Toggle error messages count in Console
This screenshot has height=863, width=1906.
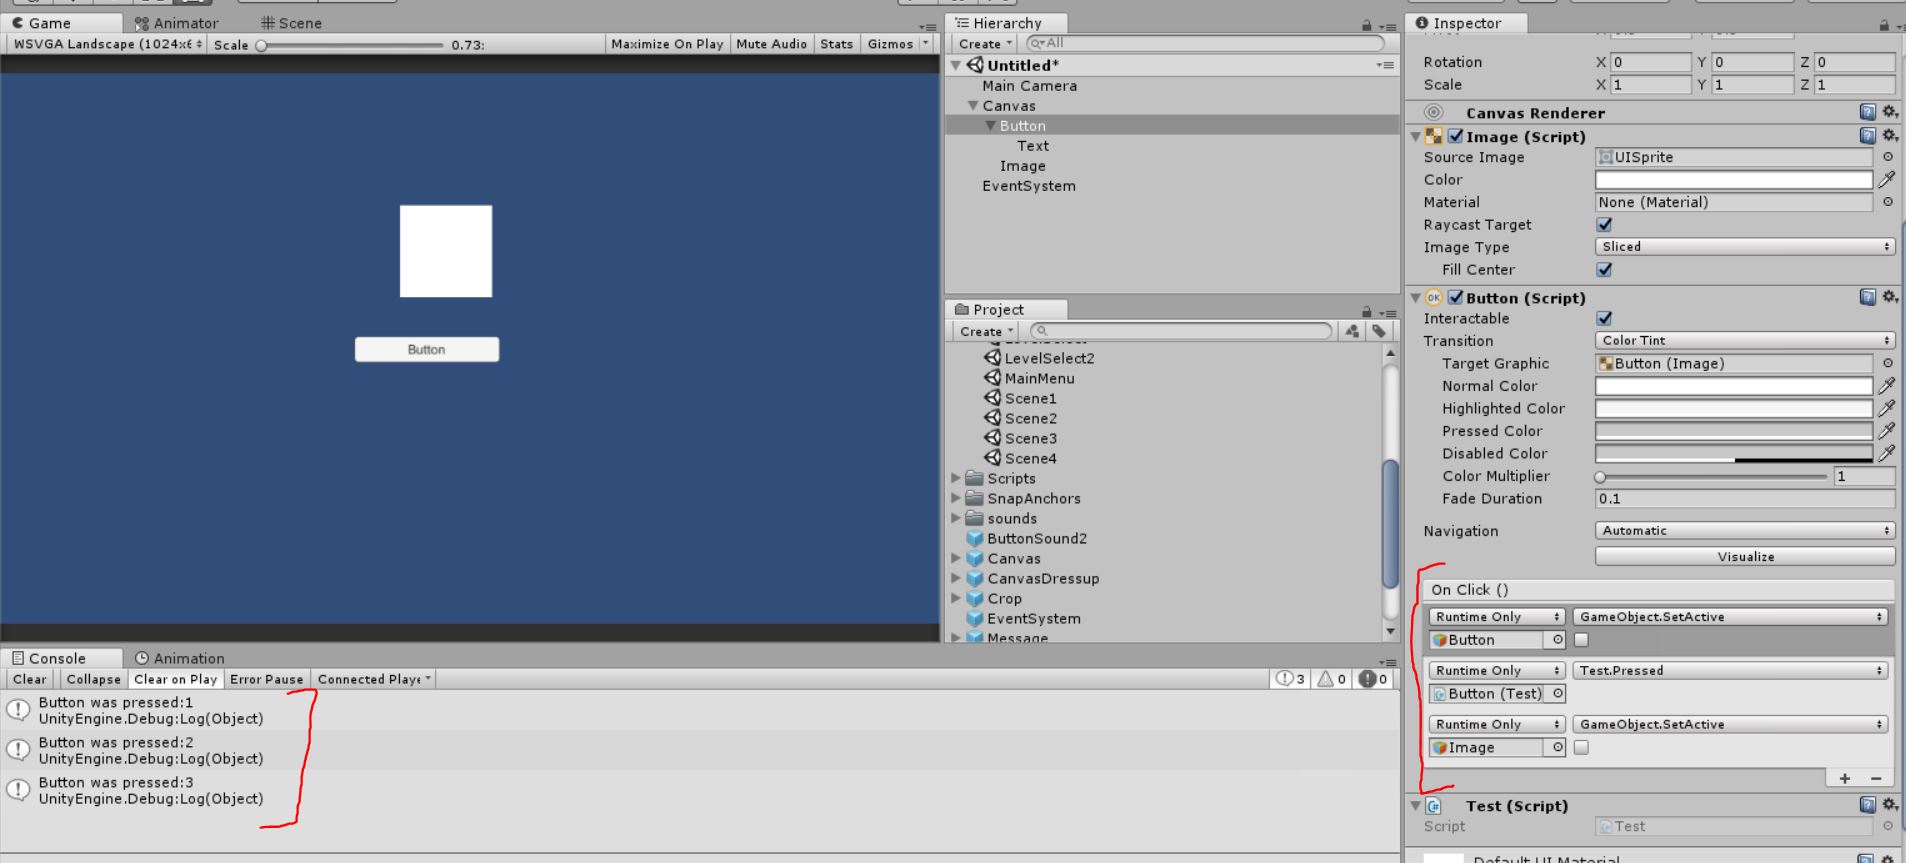1373,679
